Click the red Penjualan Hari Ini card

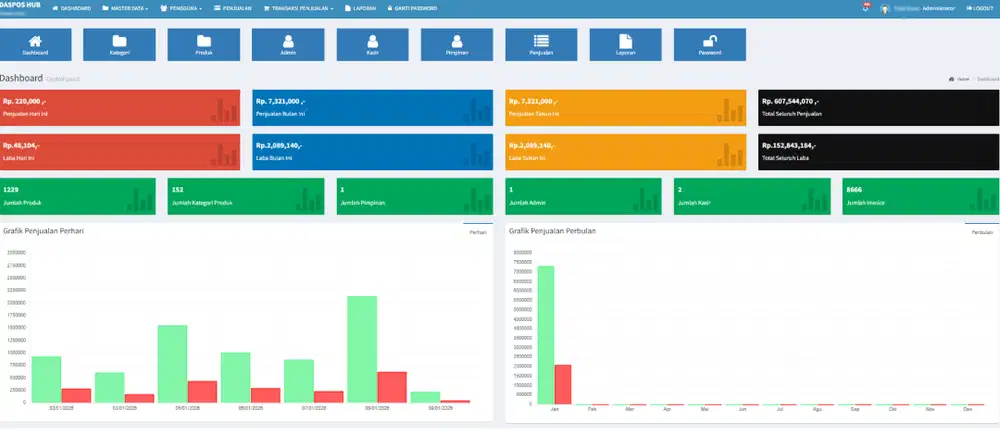[120, 108]
